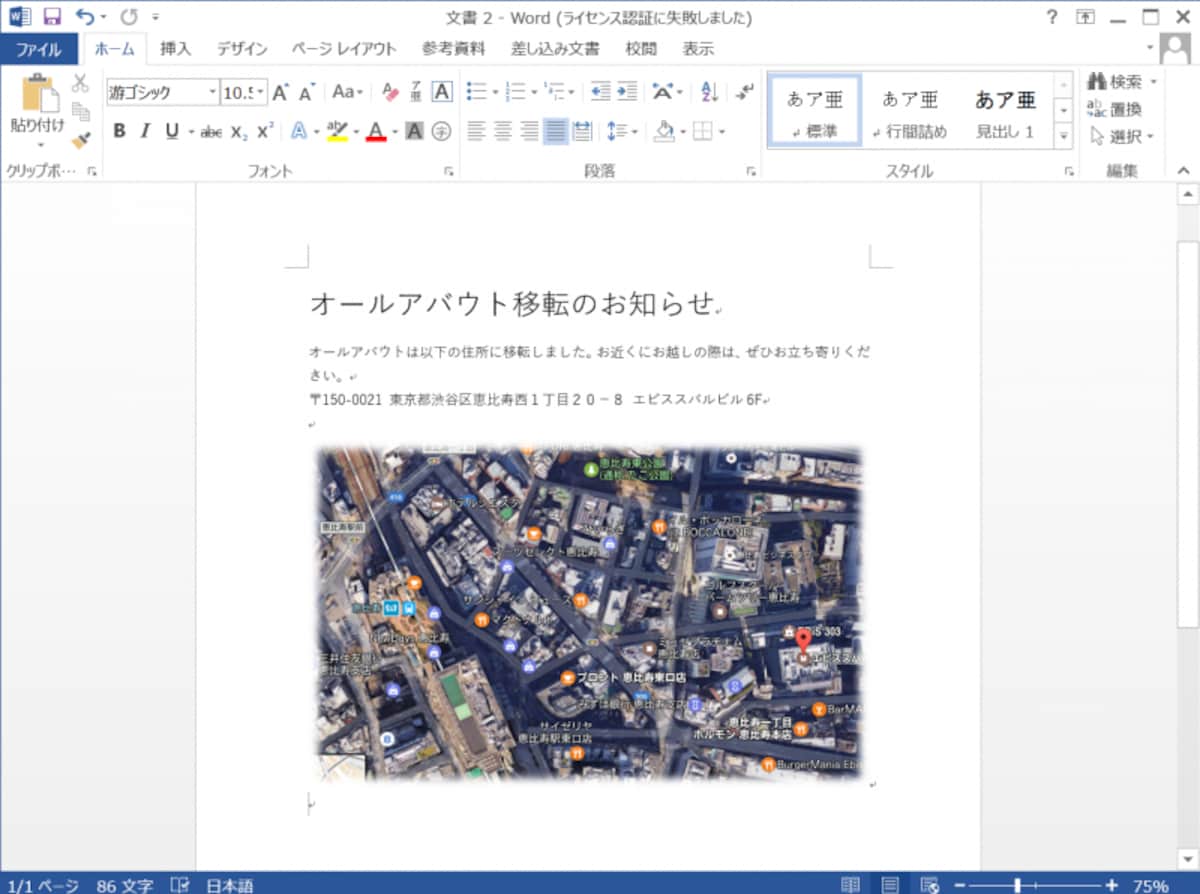Select the Format Painter brush
The height and width of the screenshot is (894, 1200).
(81, 140)
